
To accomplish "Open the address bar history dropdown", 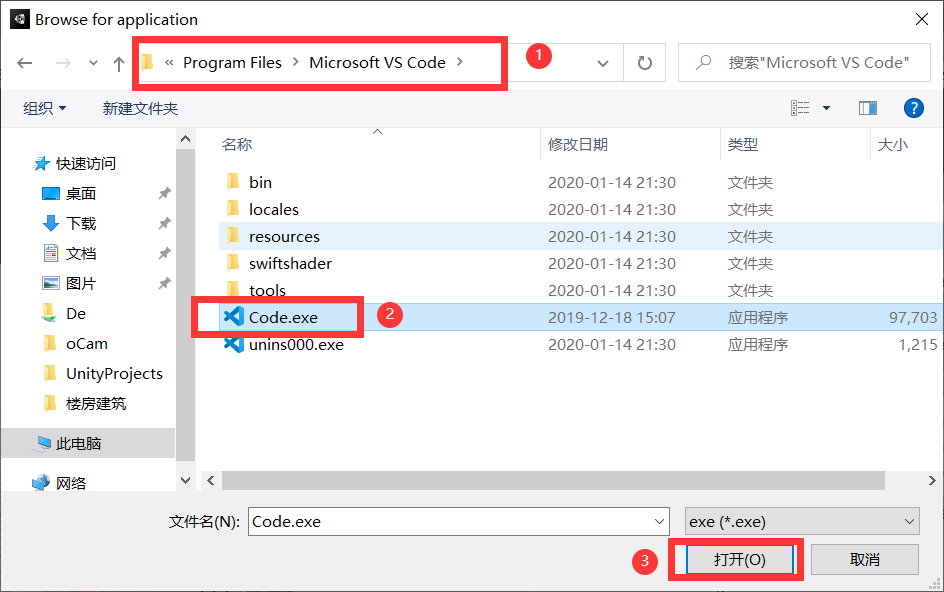I will [x=604, y=62].
